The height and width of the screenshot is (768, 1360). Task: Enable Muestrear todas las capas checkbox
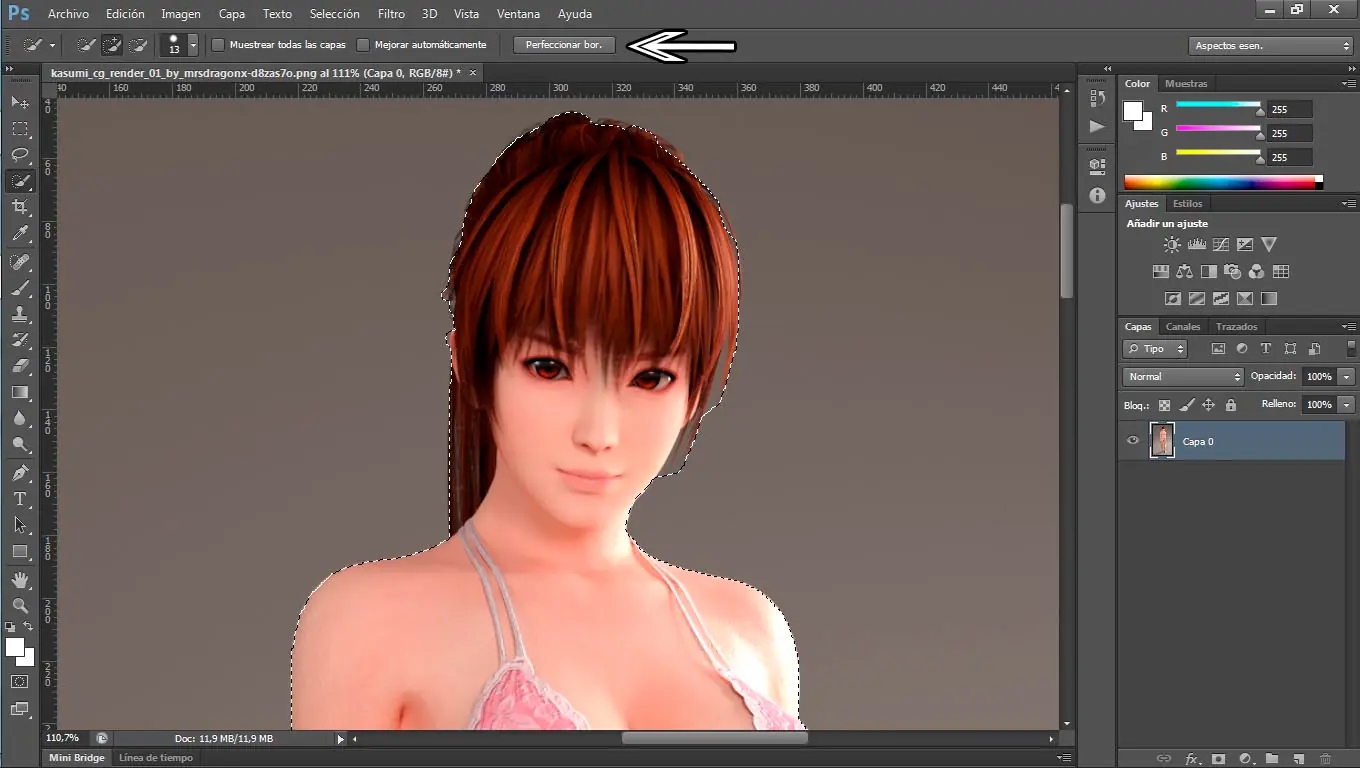coord(219,45)
